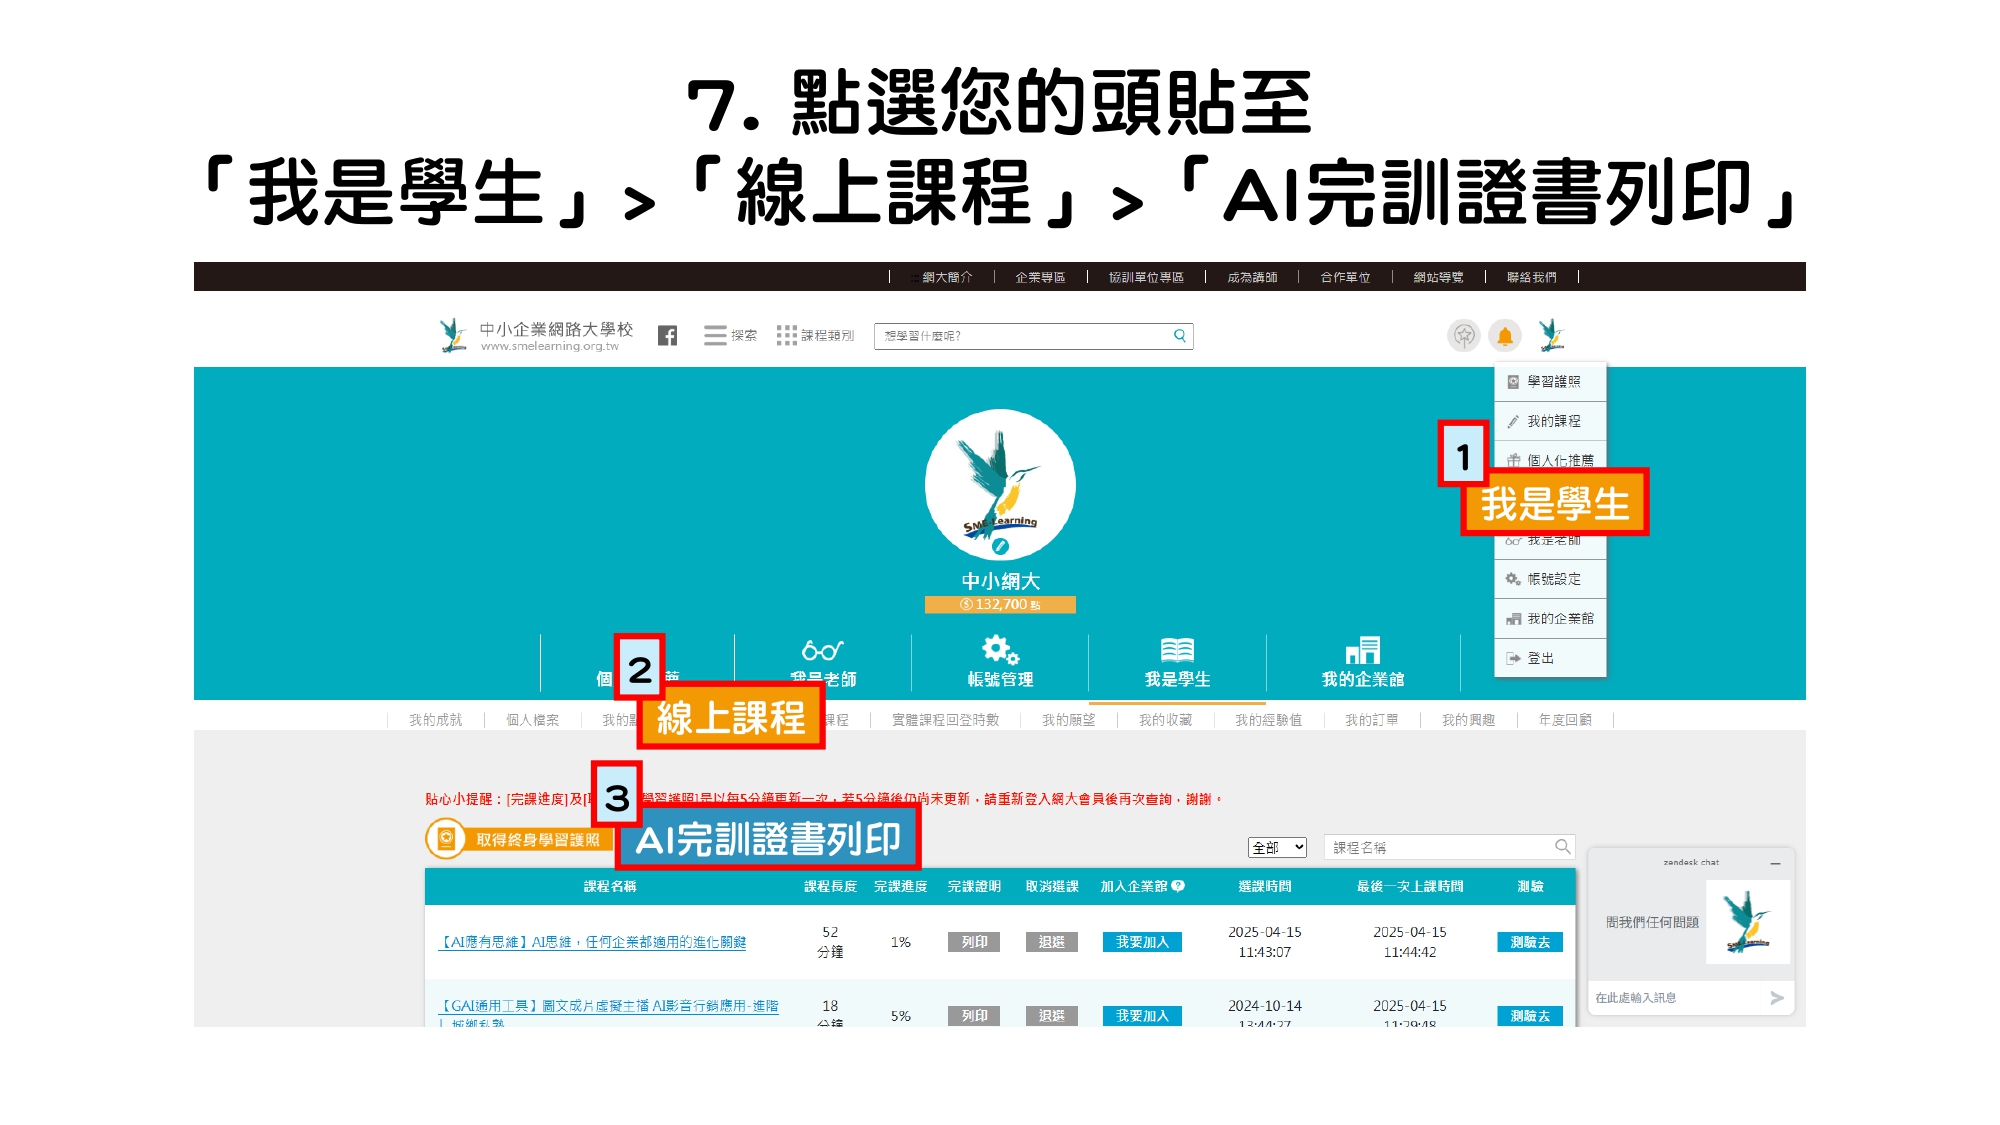Select 學習護照 in the dropdown menu
Screen dimensions: 2000x1125
pyautogui.click(x=1553, y=382)
